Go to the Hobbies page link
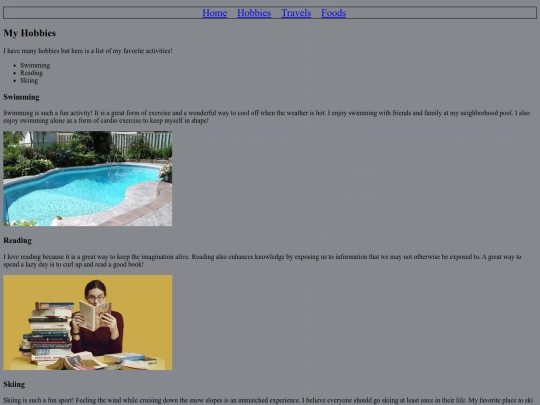Viewport: 540px width, 405px height. pyautogui.click(x=254, y=13)
